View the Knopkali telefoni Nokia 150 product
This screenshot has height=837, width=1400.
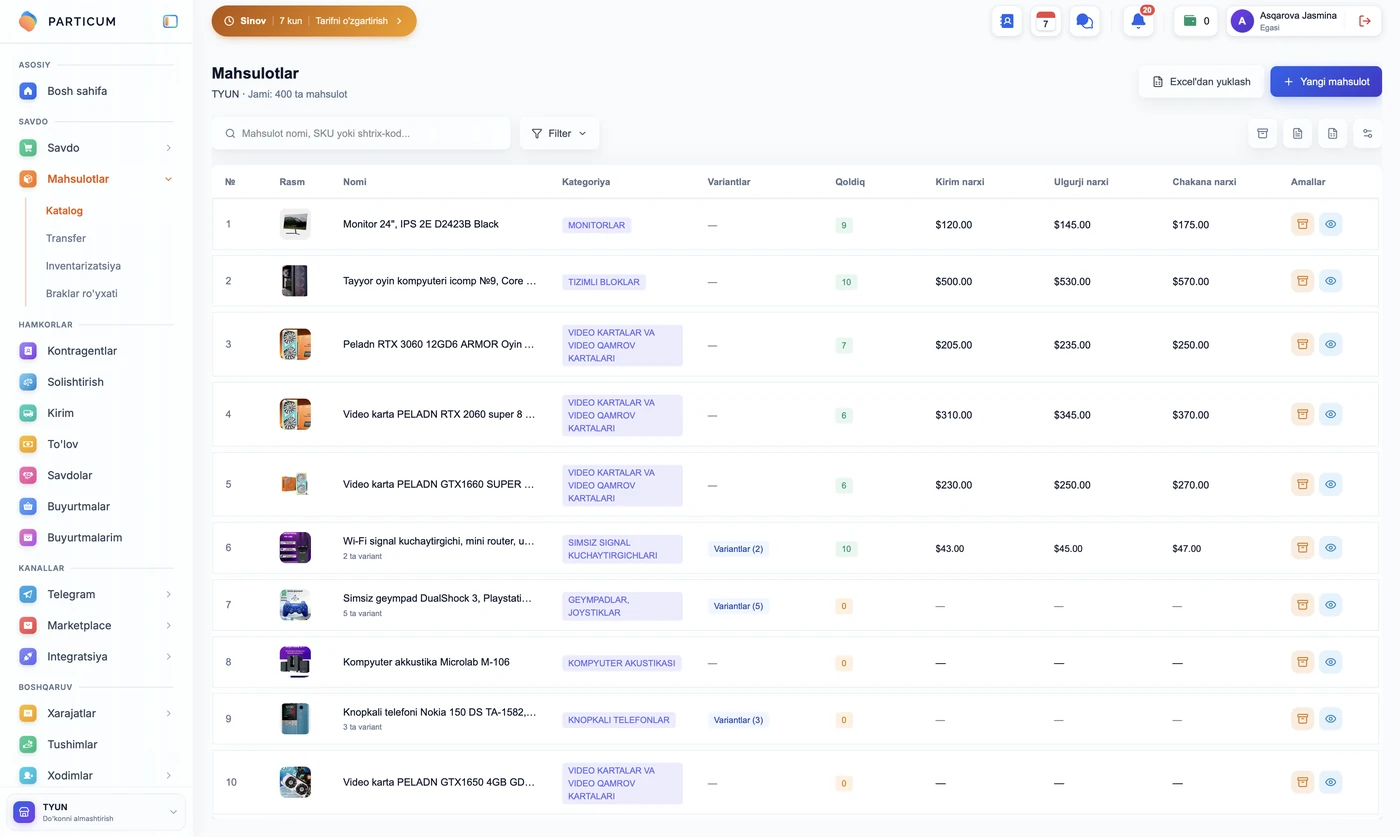click(x=1330, y=718)
